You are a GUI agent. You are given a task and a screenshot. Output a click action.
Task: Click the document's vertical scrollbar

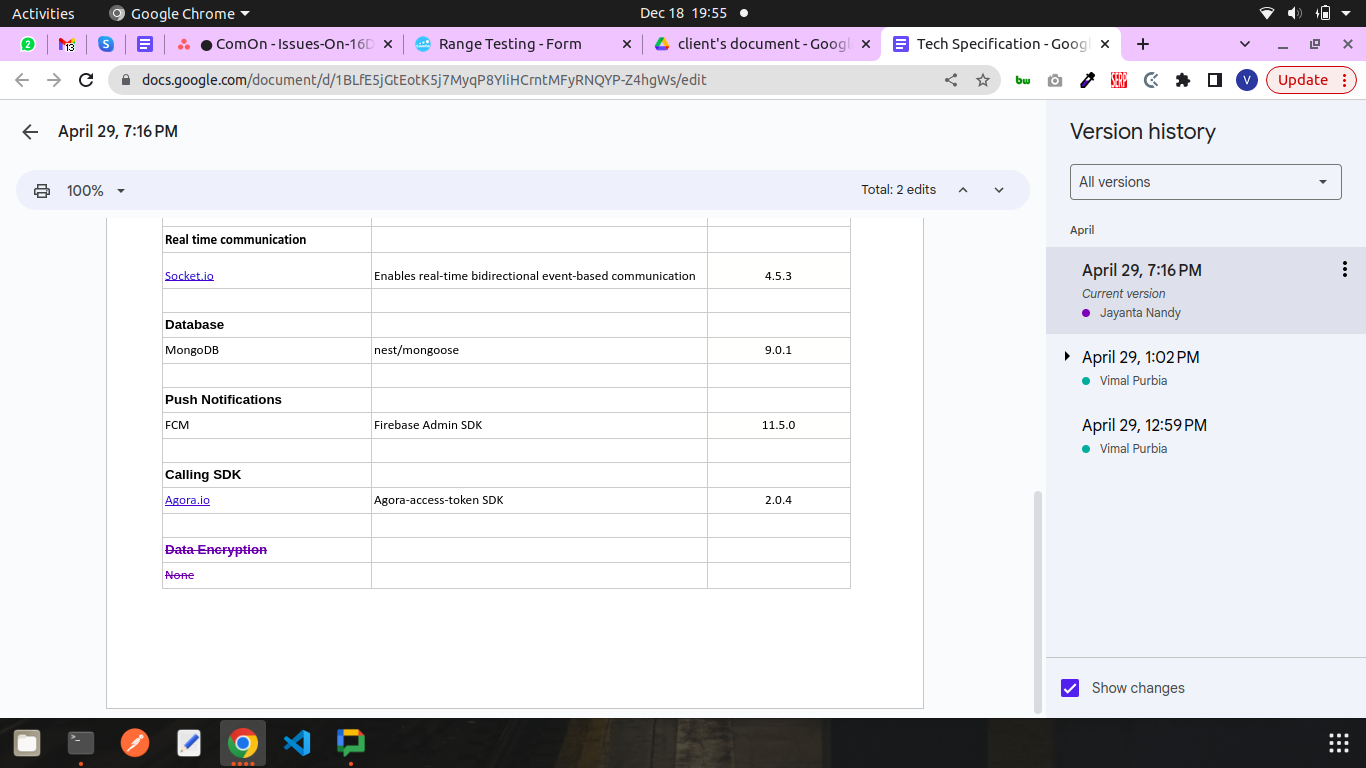pos(1037,600)
